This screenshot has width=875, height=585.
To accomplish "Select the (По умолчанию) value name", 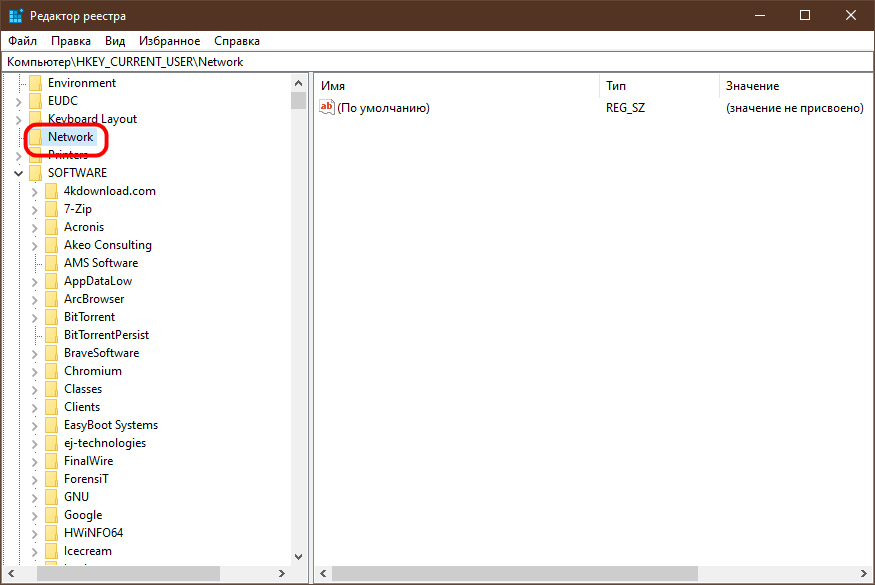I will click(383, 108).
